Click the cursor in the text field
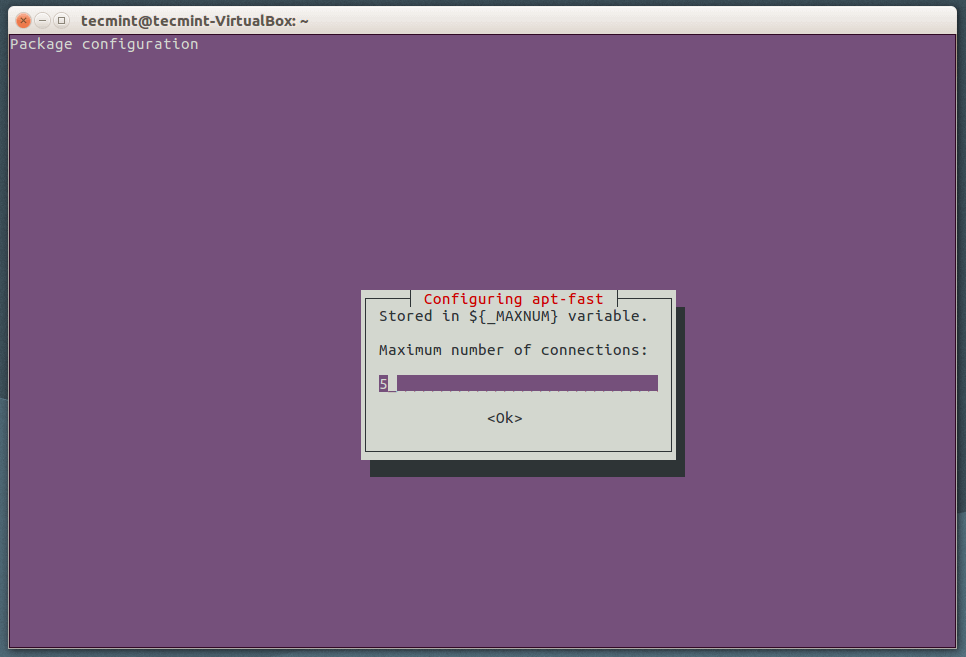 tap(390, 383)
